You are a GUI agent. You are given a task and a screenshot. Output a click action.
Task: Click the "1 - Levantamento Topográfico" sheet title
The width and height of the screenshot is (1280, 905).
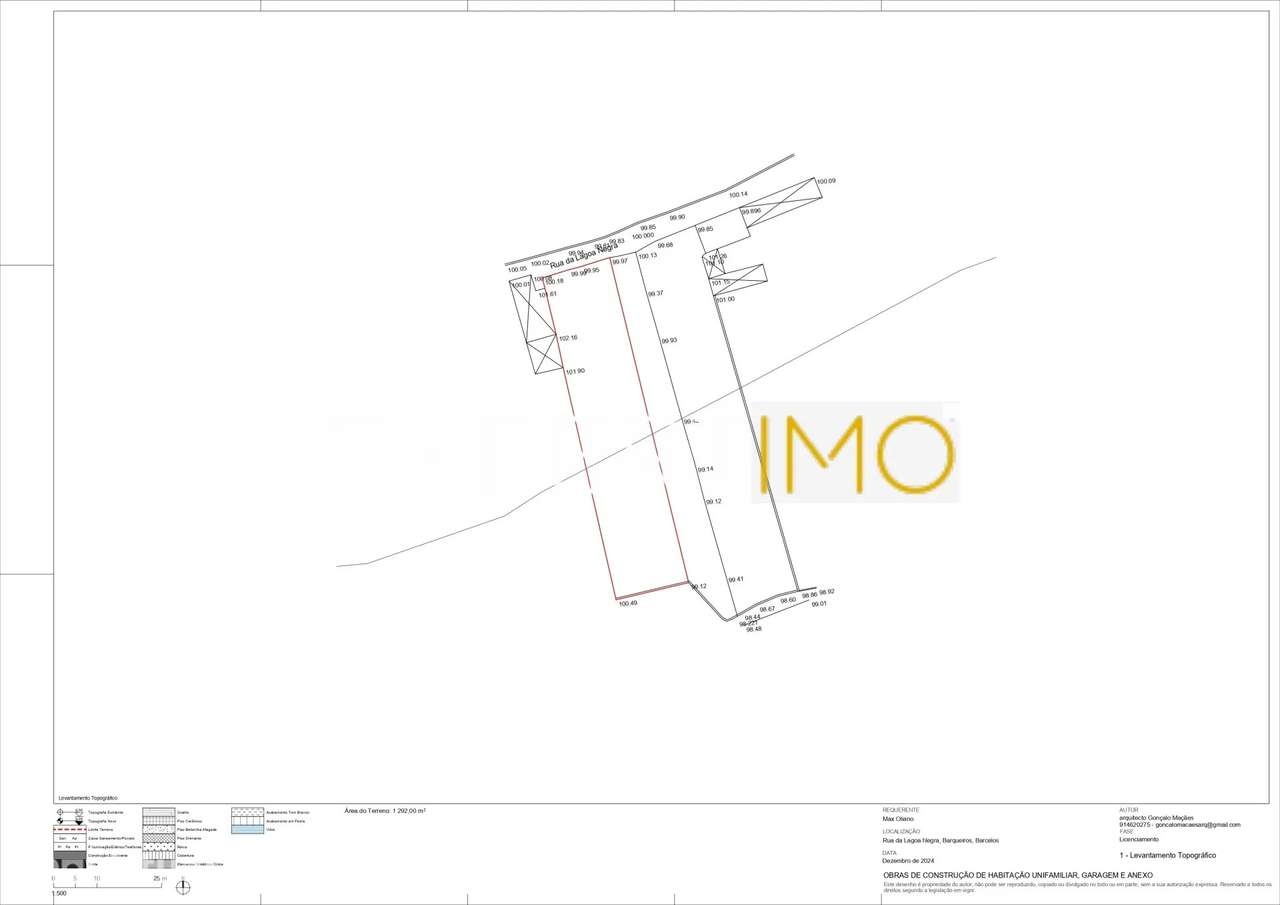click(1168, 856)
